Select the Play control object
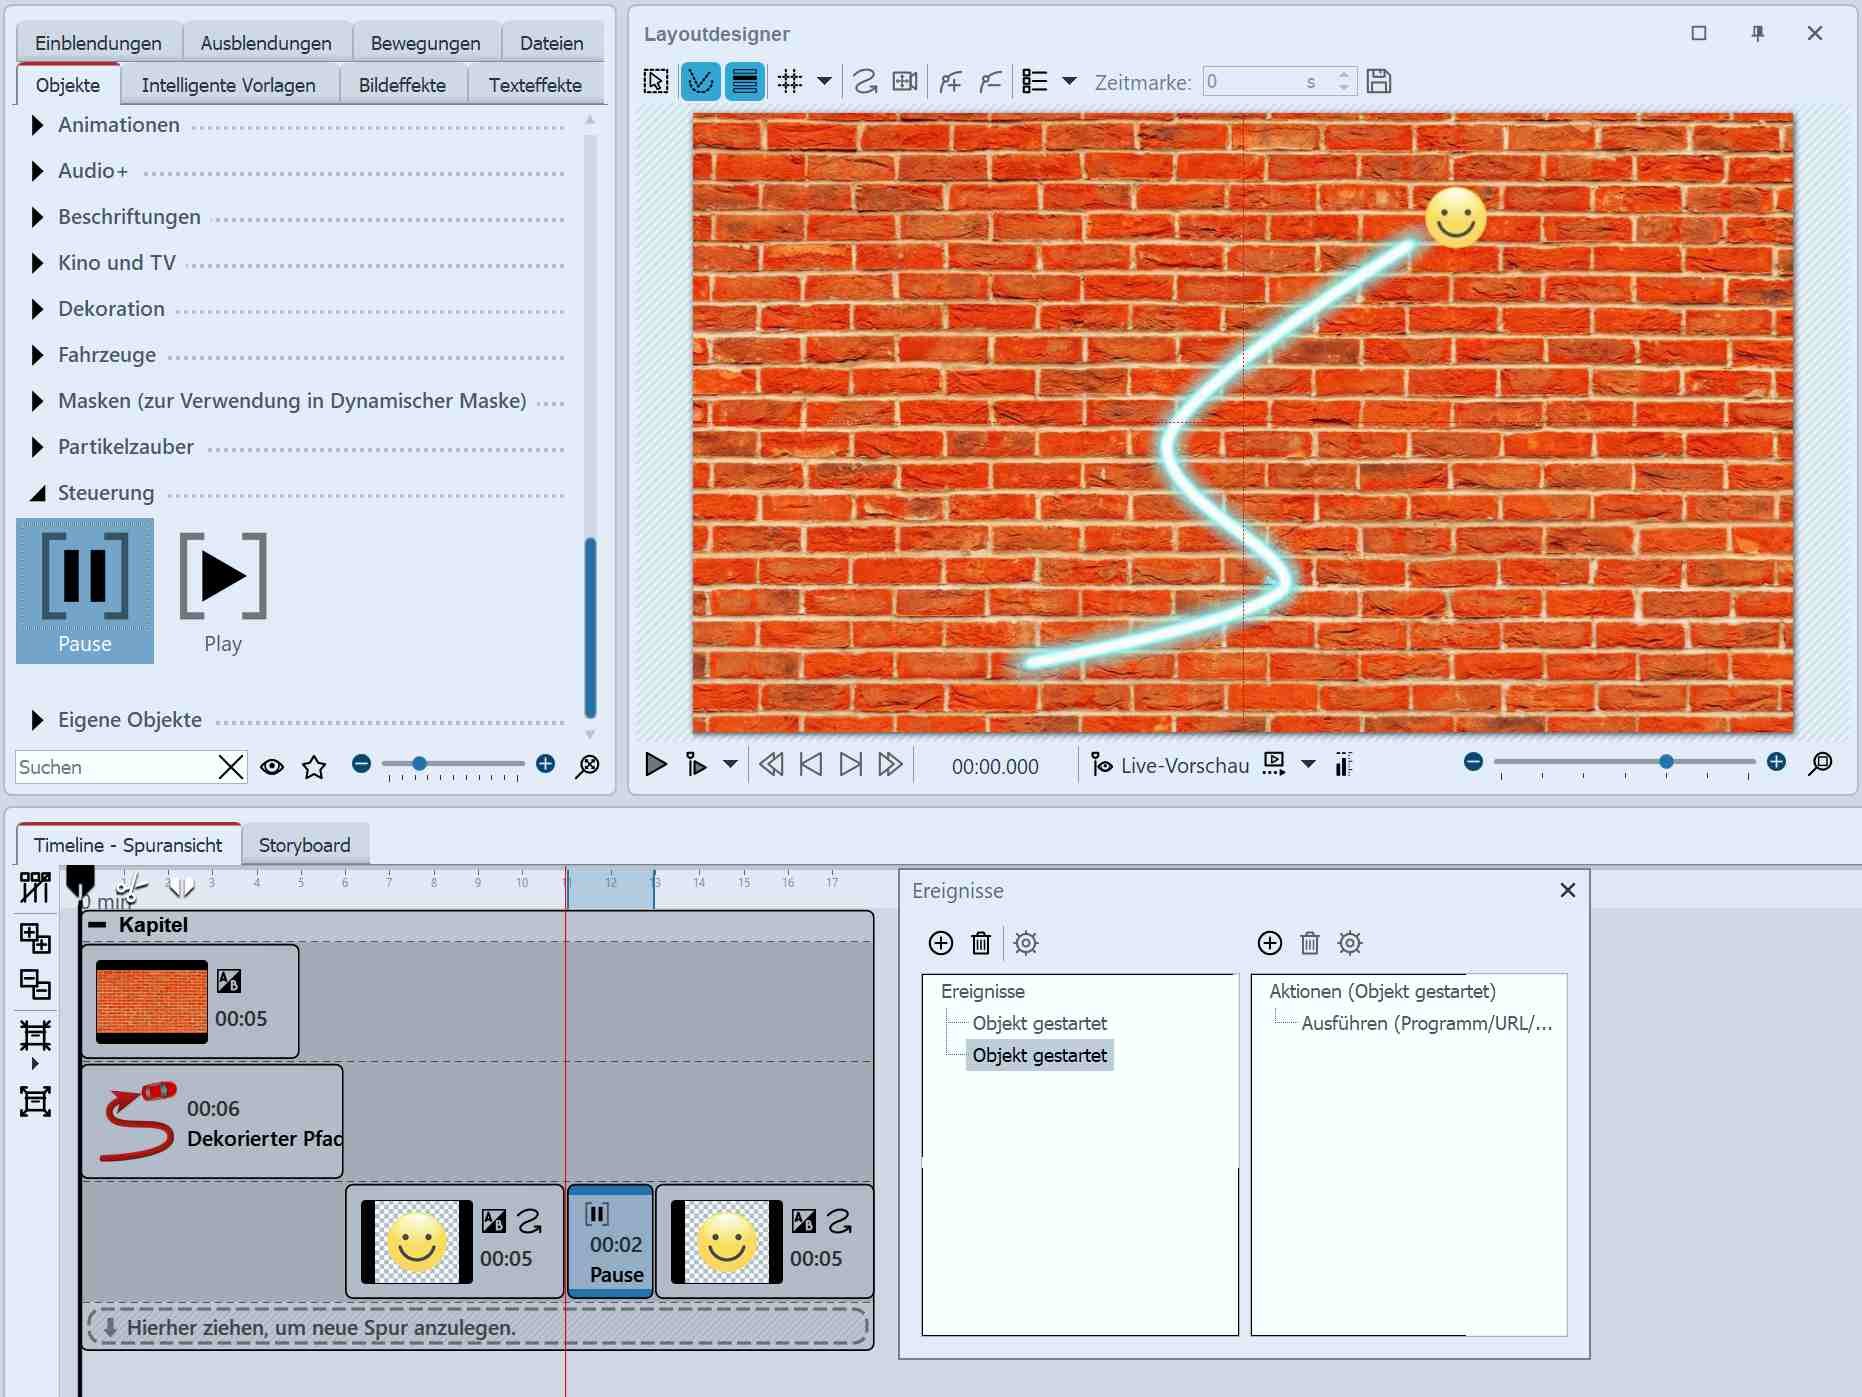1862x1397 pixels. 223,592
